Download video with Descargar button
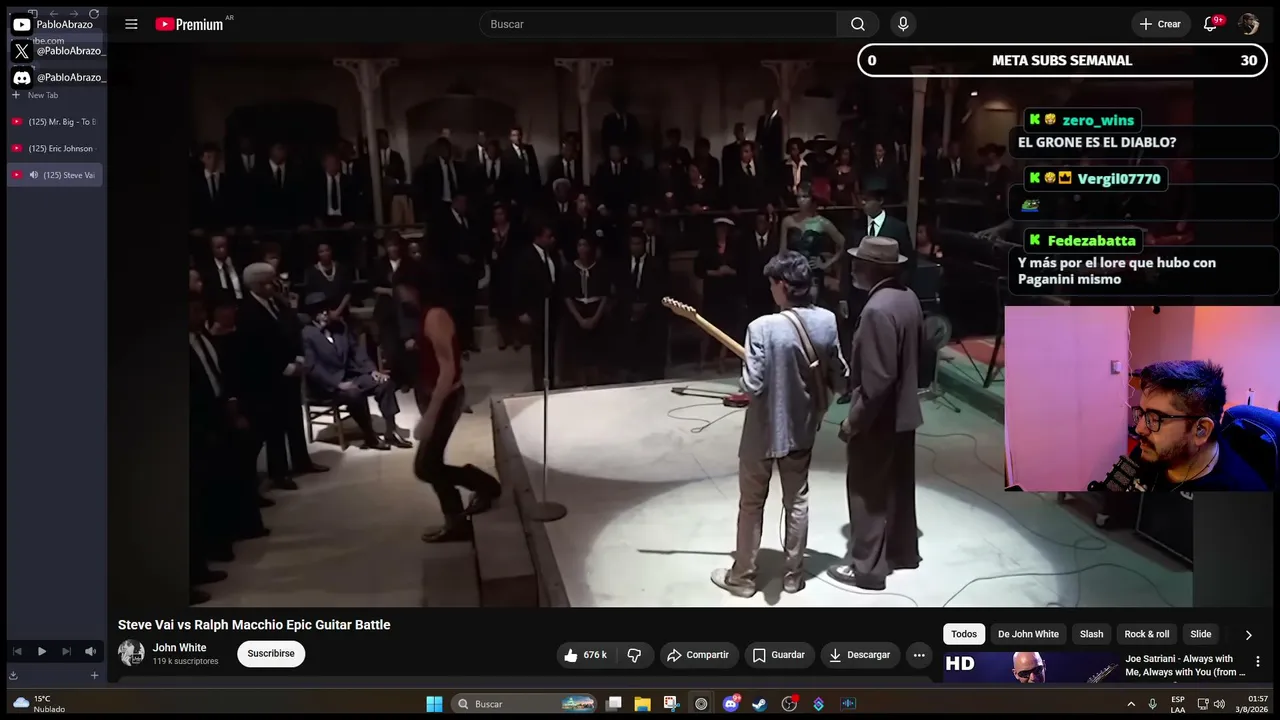The width and height of the screenshot is (1280, 720). click(x=860, y=655)
